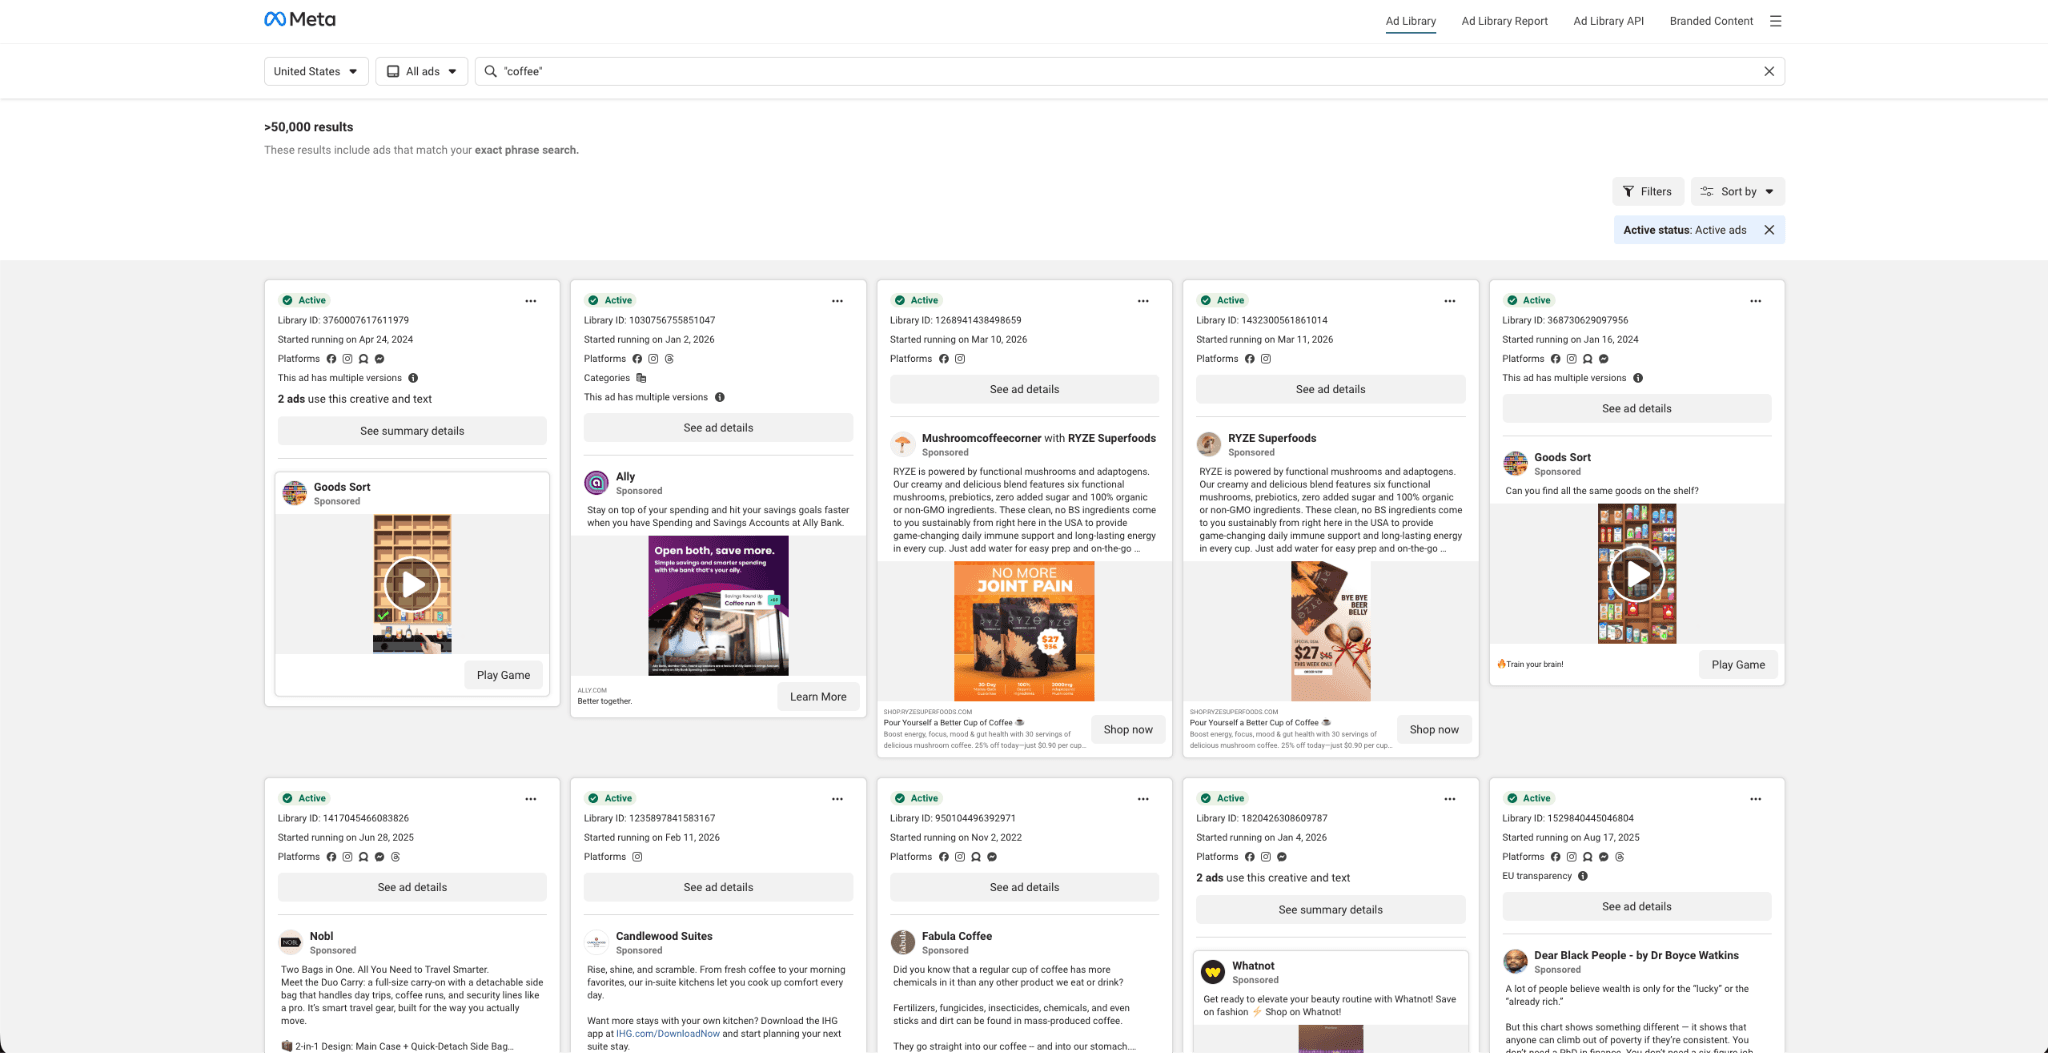The height and width of the screenshot is (1053, 2048).
Task: Open the IHG.com/DownloadNow link
Action: [x=668, y=1034]
